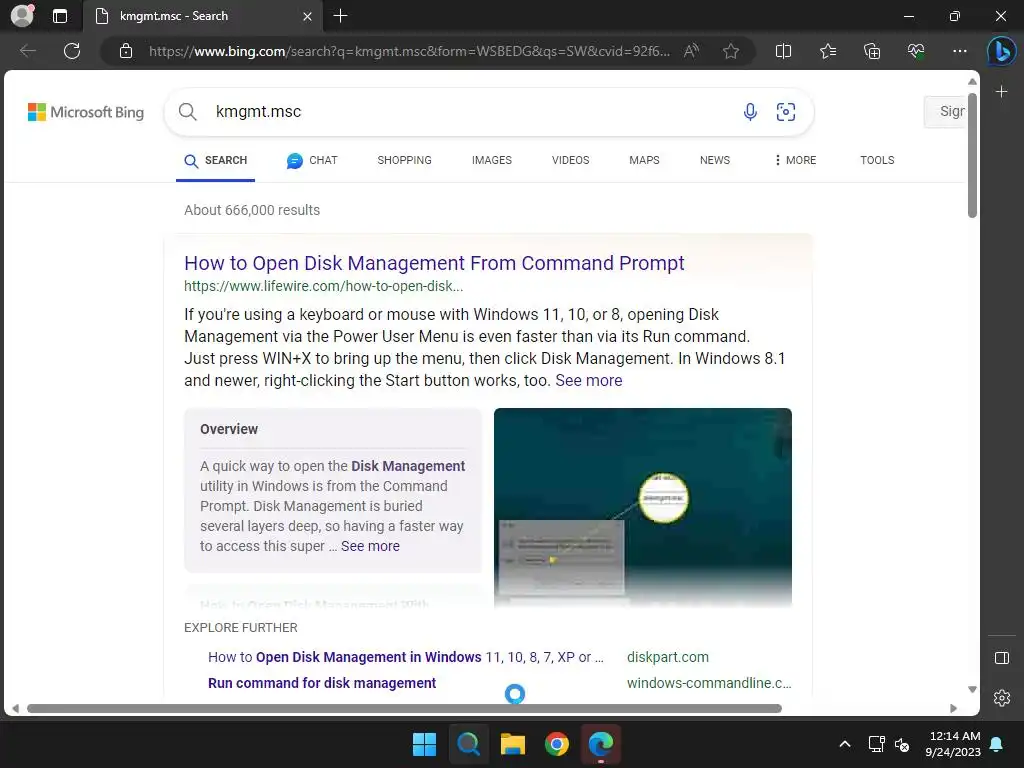Click the horizontal scrollbar thumb

404,709
